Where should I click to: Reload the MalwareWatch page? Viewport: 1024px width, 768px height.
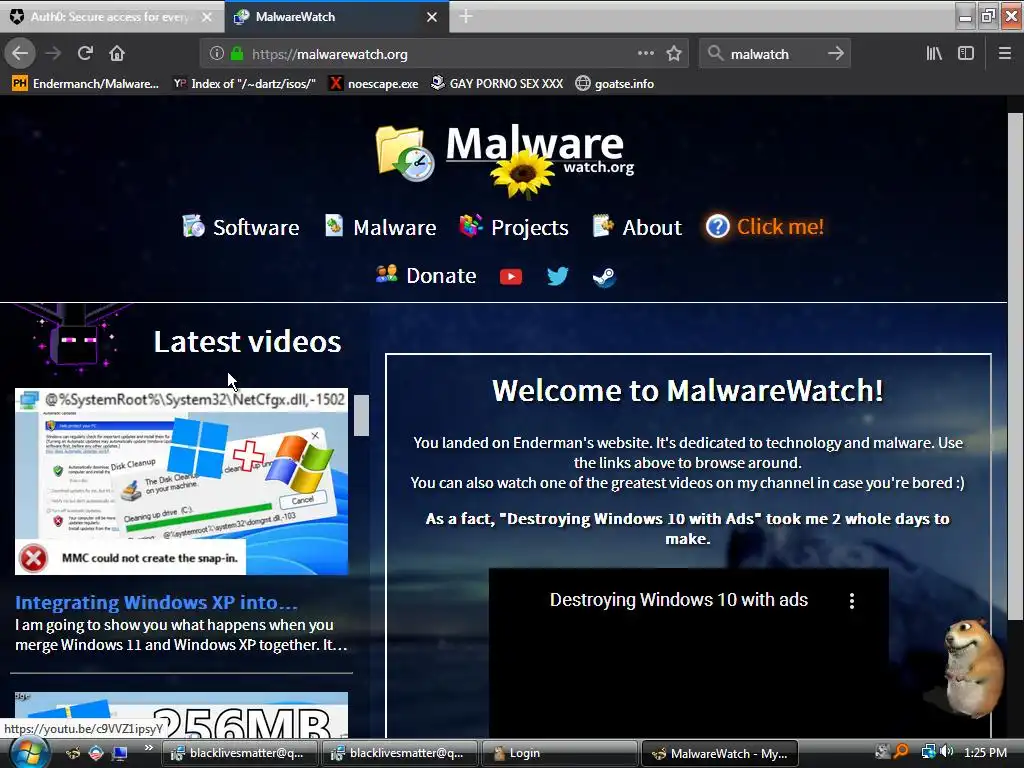pos(85,54)
